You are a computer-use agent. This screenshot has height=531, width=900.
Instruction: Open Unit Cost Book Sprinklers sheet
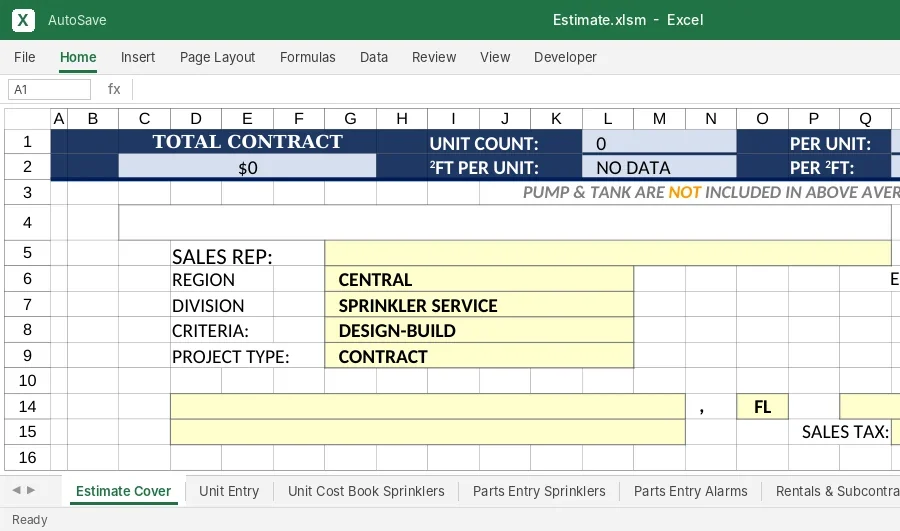(366, 491)
